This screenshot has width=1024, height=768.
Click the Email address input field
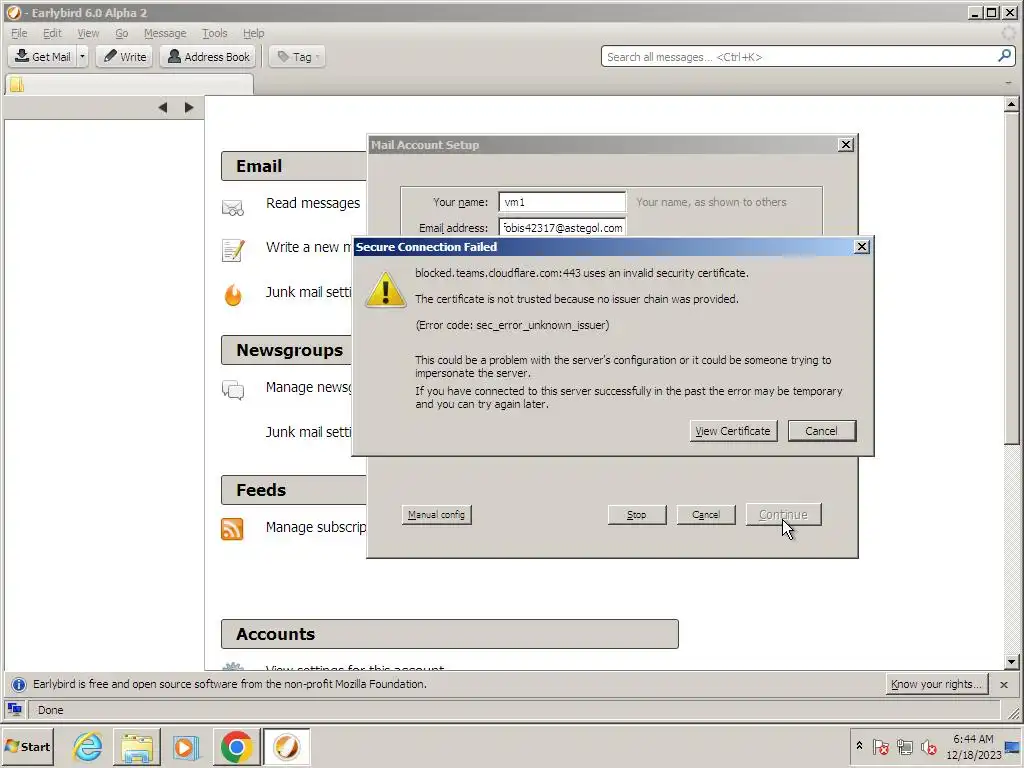562,227
